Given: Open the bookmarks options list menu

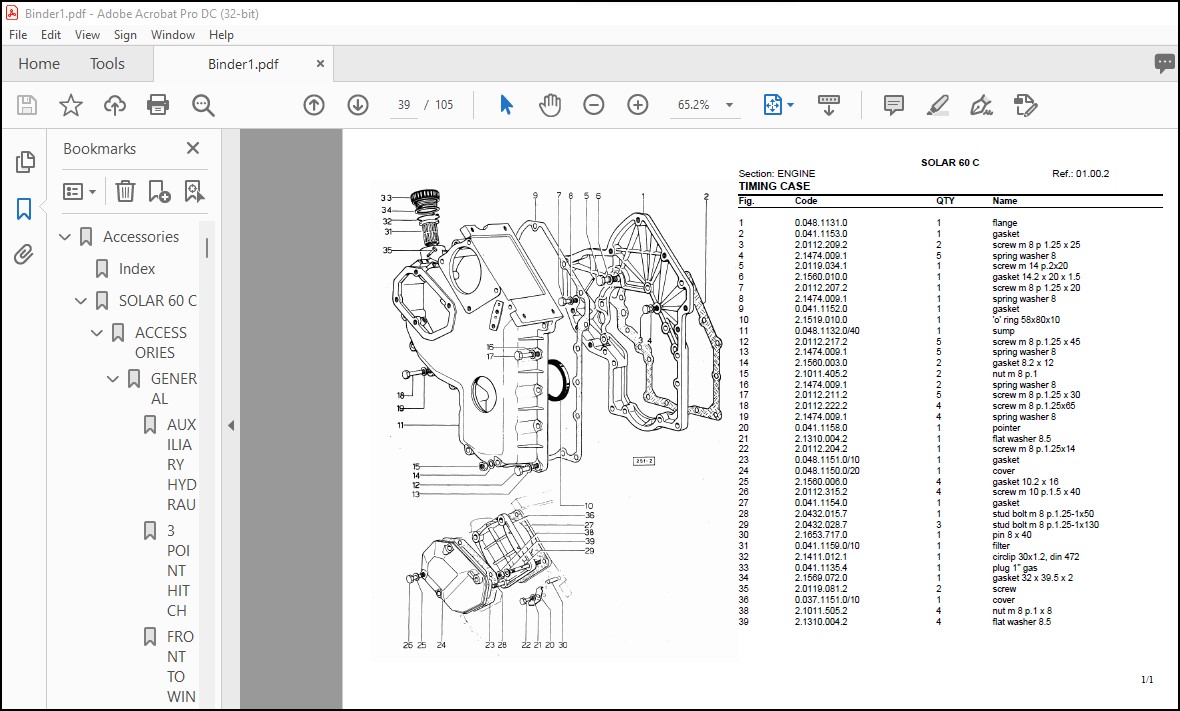Looking at the screenshot, I should [x=80, y=192].
